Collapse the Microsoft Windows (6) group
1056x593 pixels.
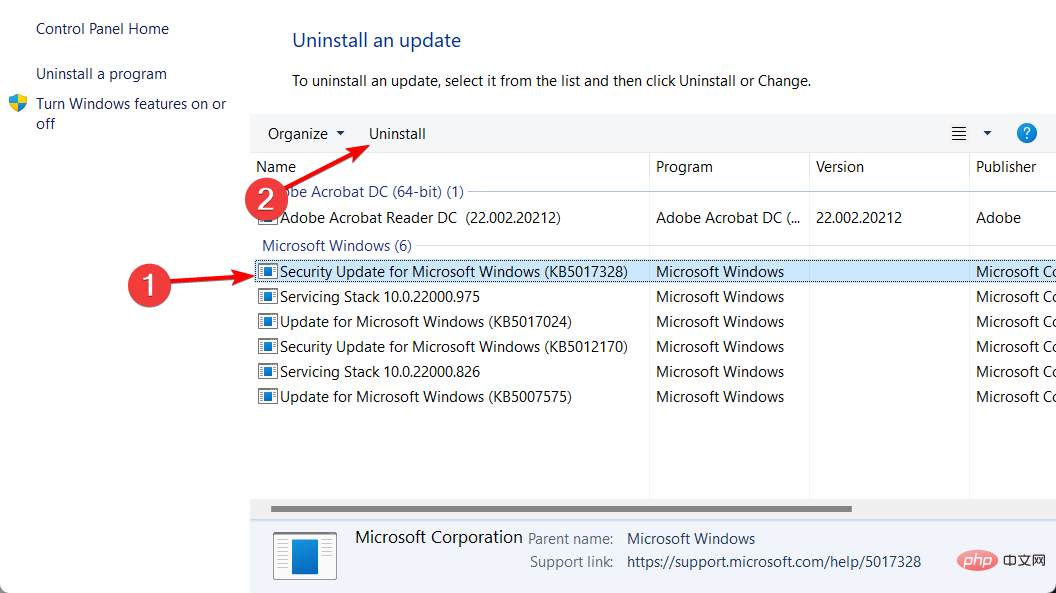click(x=337, y=246)
